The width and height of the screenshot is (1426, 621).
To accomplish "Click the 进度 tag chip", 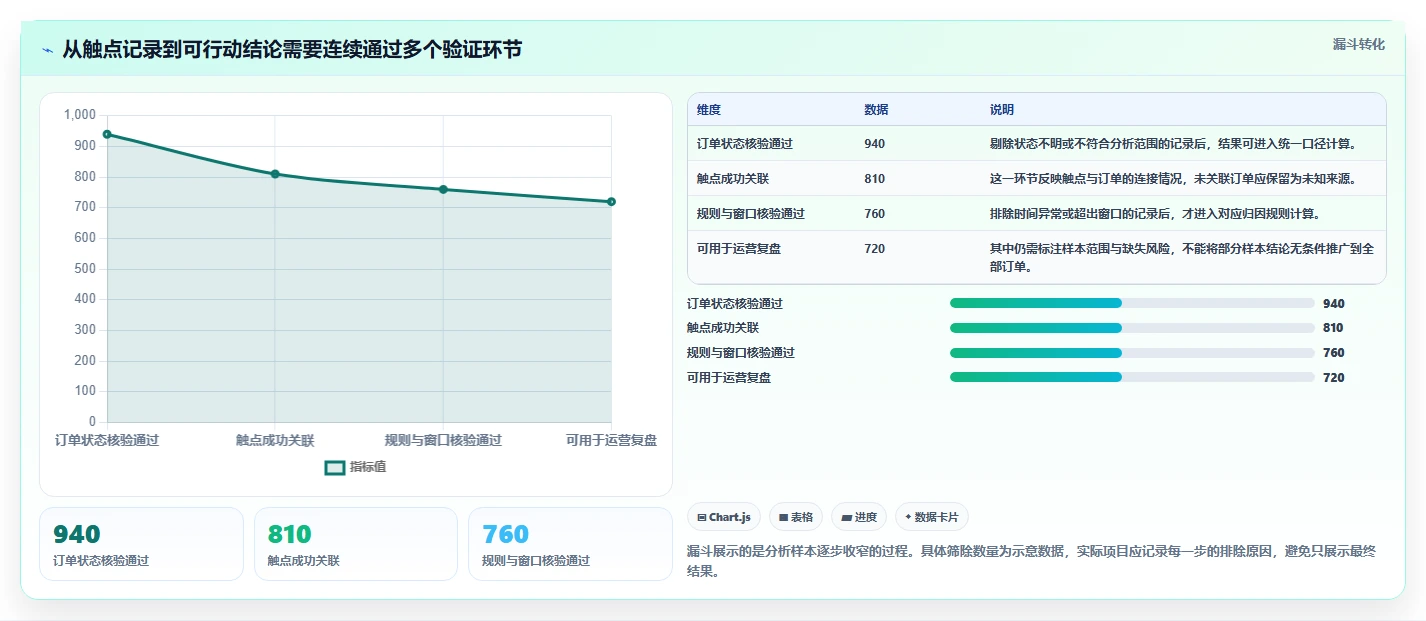I will tap(859, 517).
